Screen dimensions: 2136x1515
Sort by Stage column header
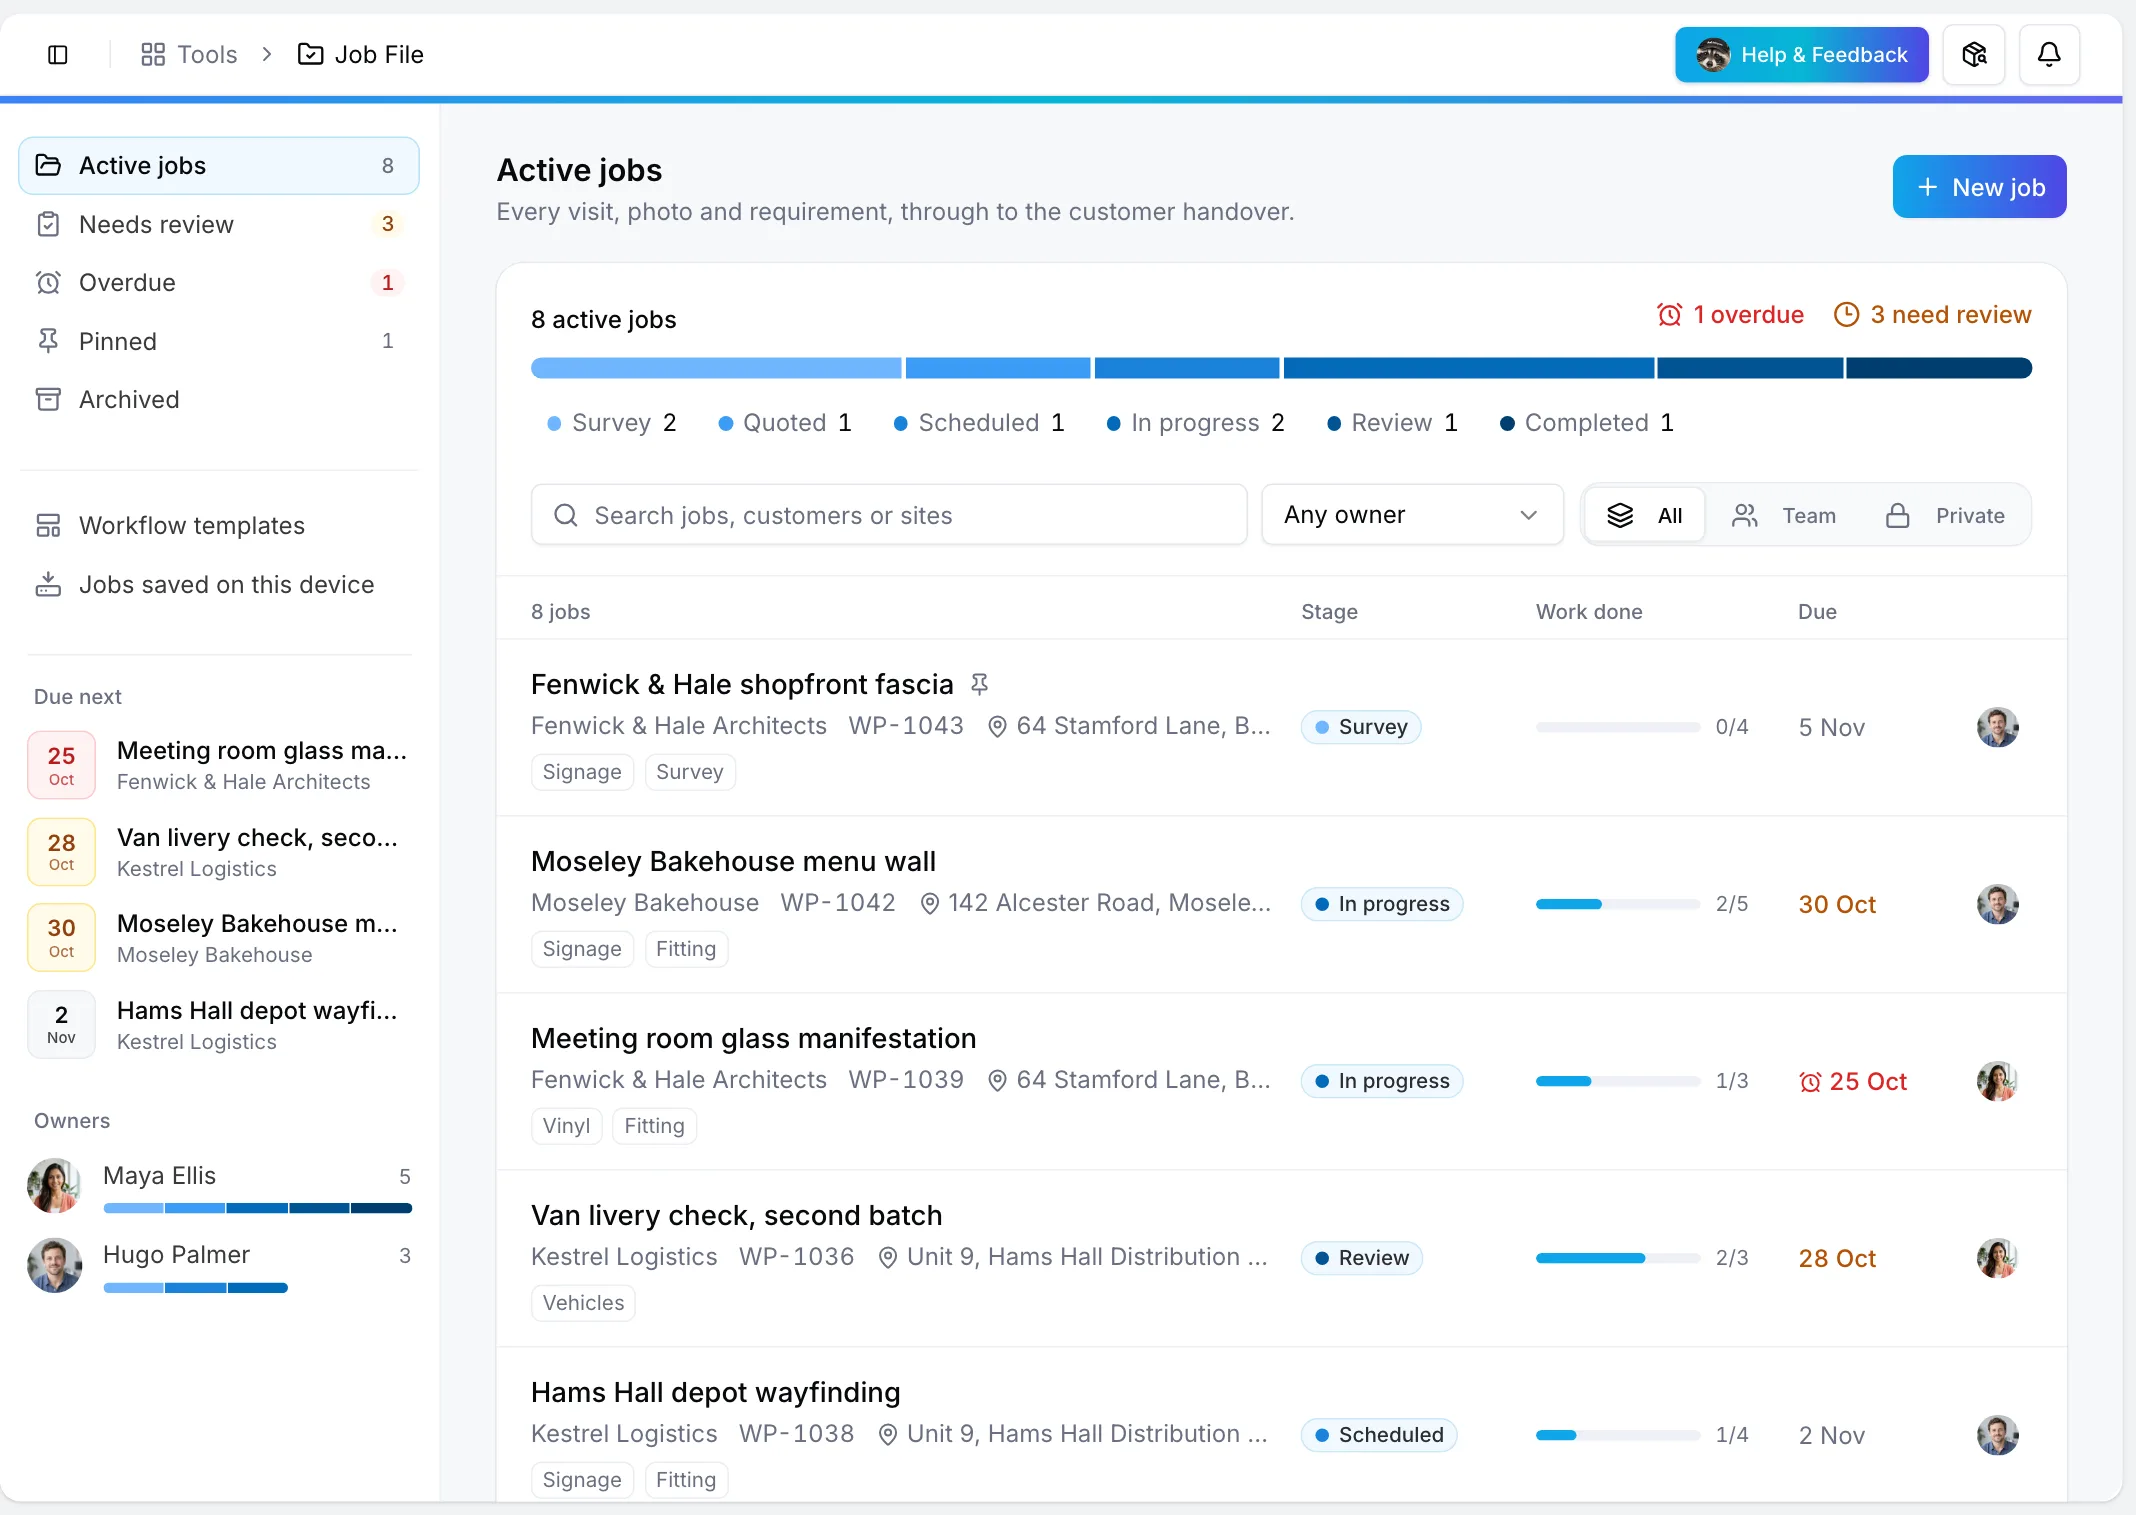tap(1329, 611)
